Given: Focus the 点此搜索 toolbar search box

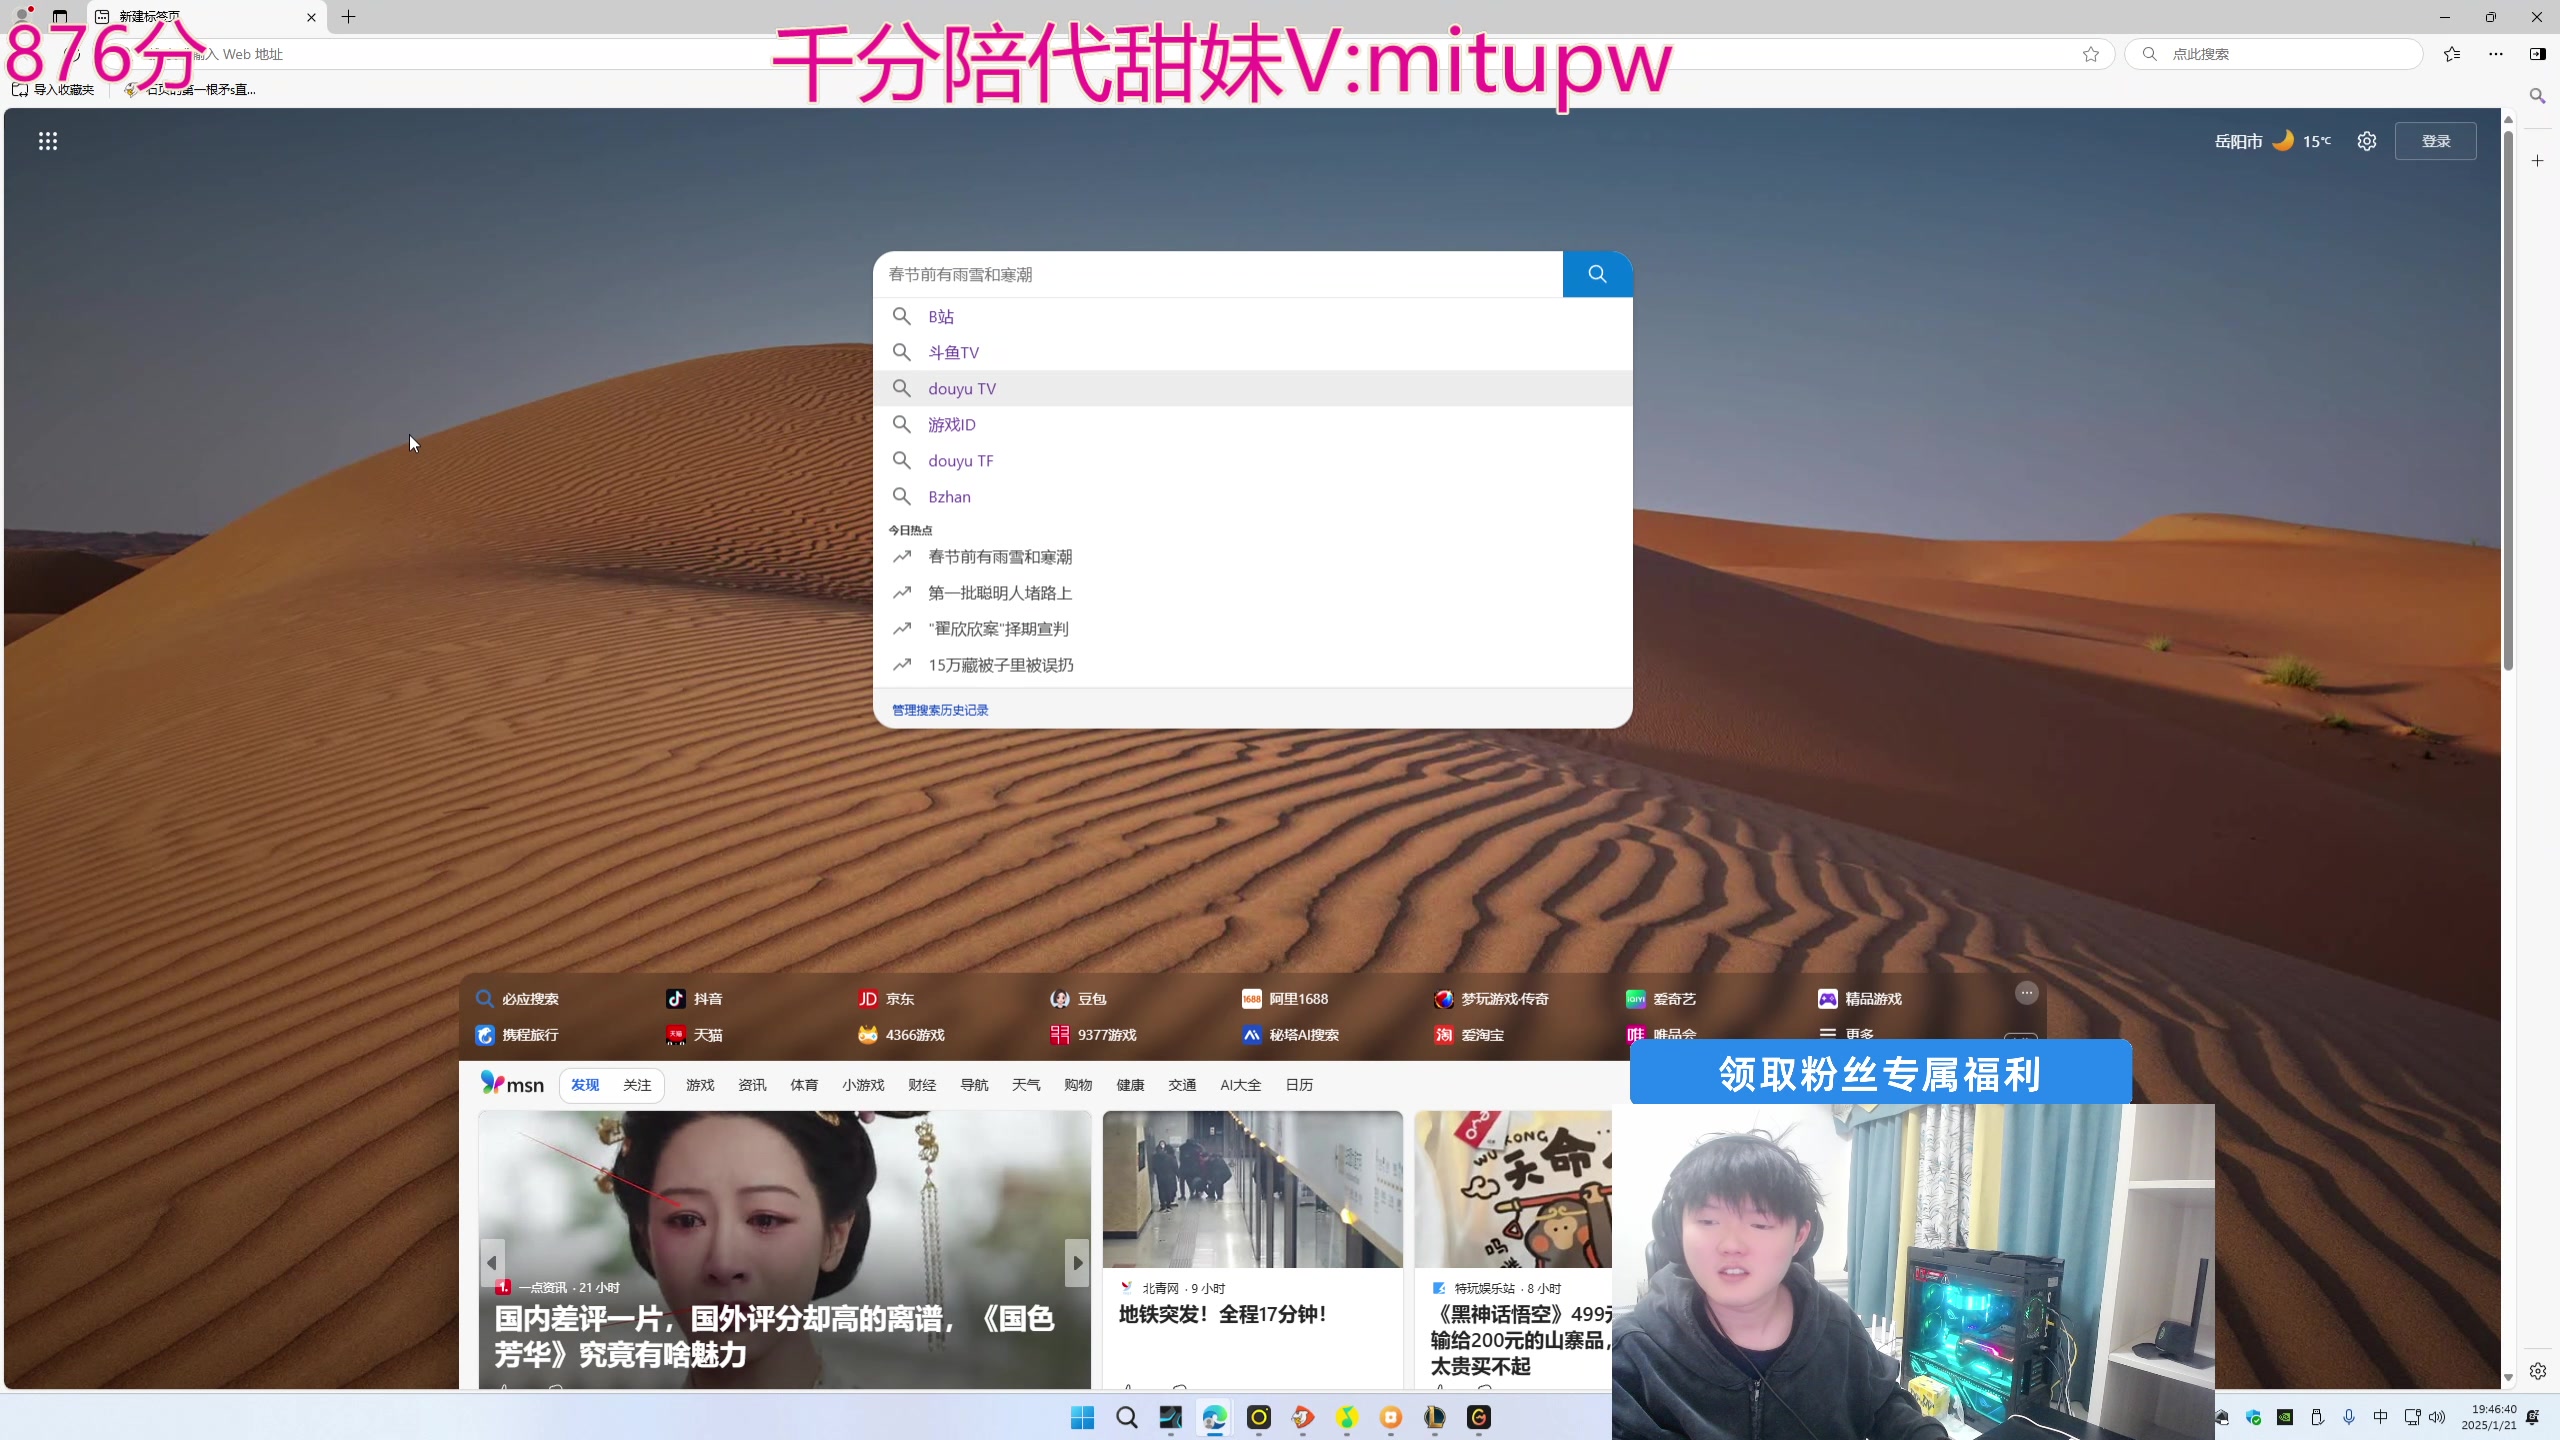Looking at the screenshot, I should (2273, 54).
